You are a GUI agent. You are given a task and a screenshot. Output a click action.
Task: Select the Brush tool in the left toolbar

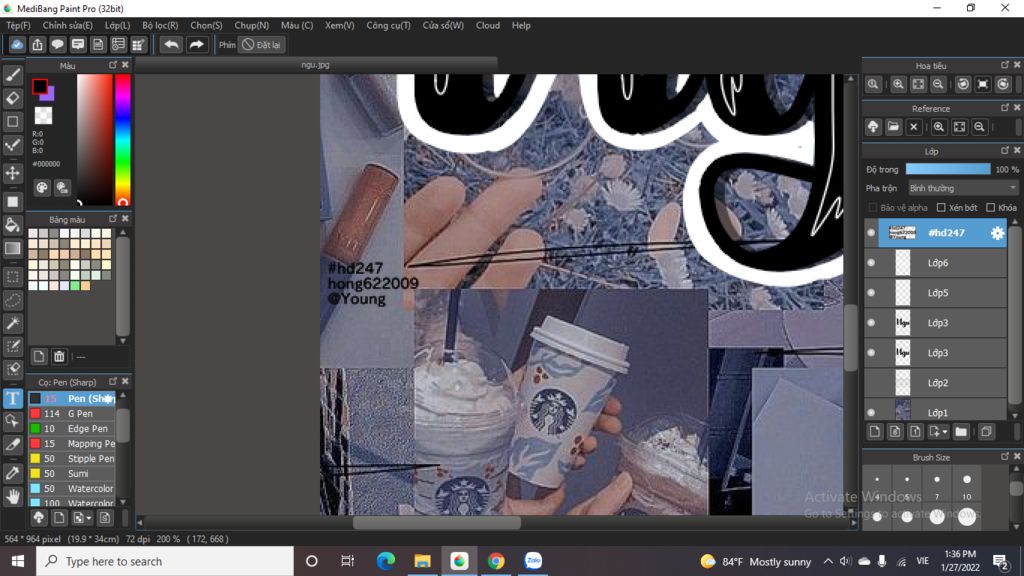[12, 75]
